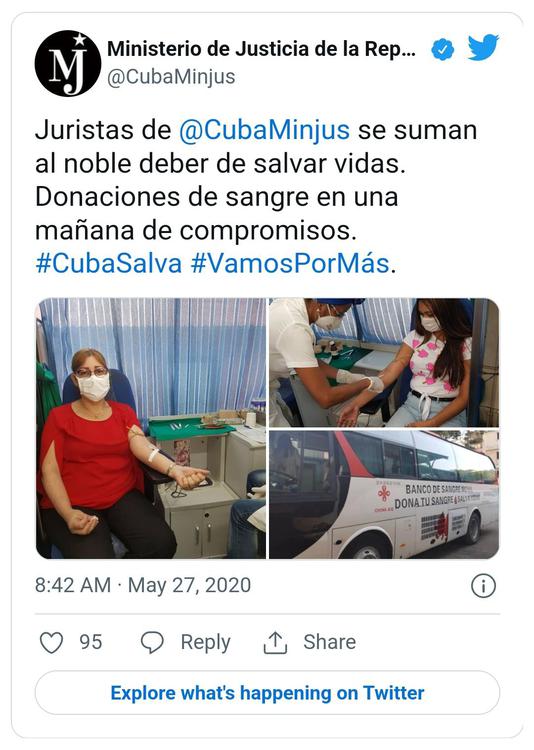View photo of nurse drawing blood
534x750 pixels.
pos(384,363)
